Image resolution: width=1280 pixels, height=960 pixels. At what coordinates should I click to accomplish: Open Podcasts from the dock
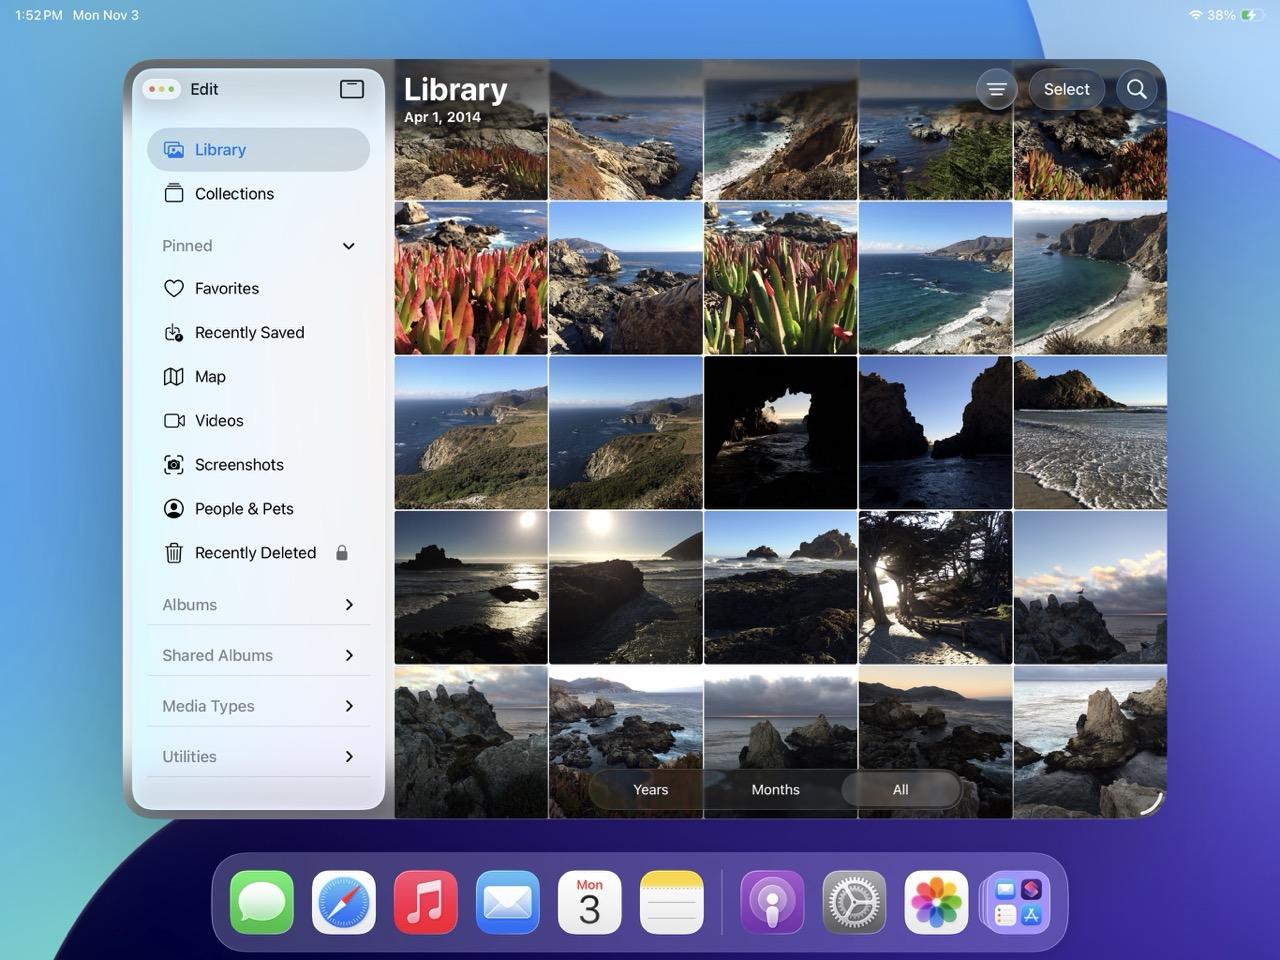point(772,902)
